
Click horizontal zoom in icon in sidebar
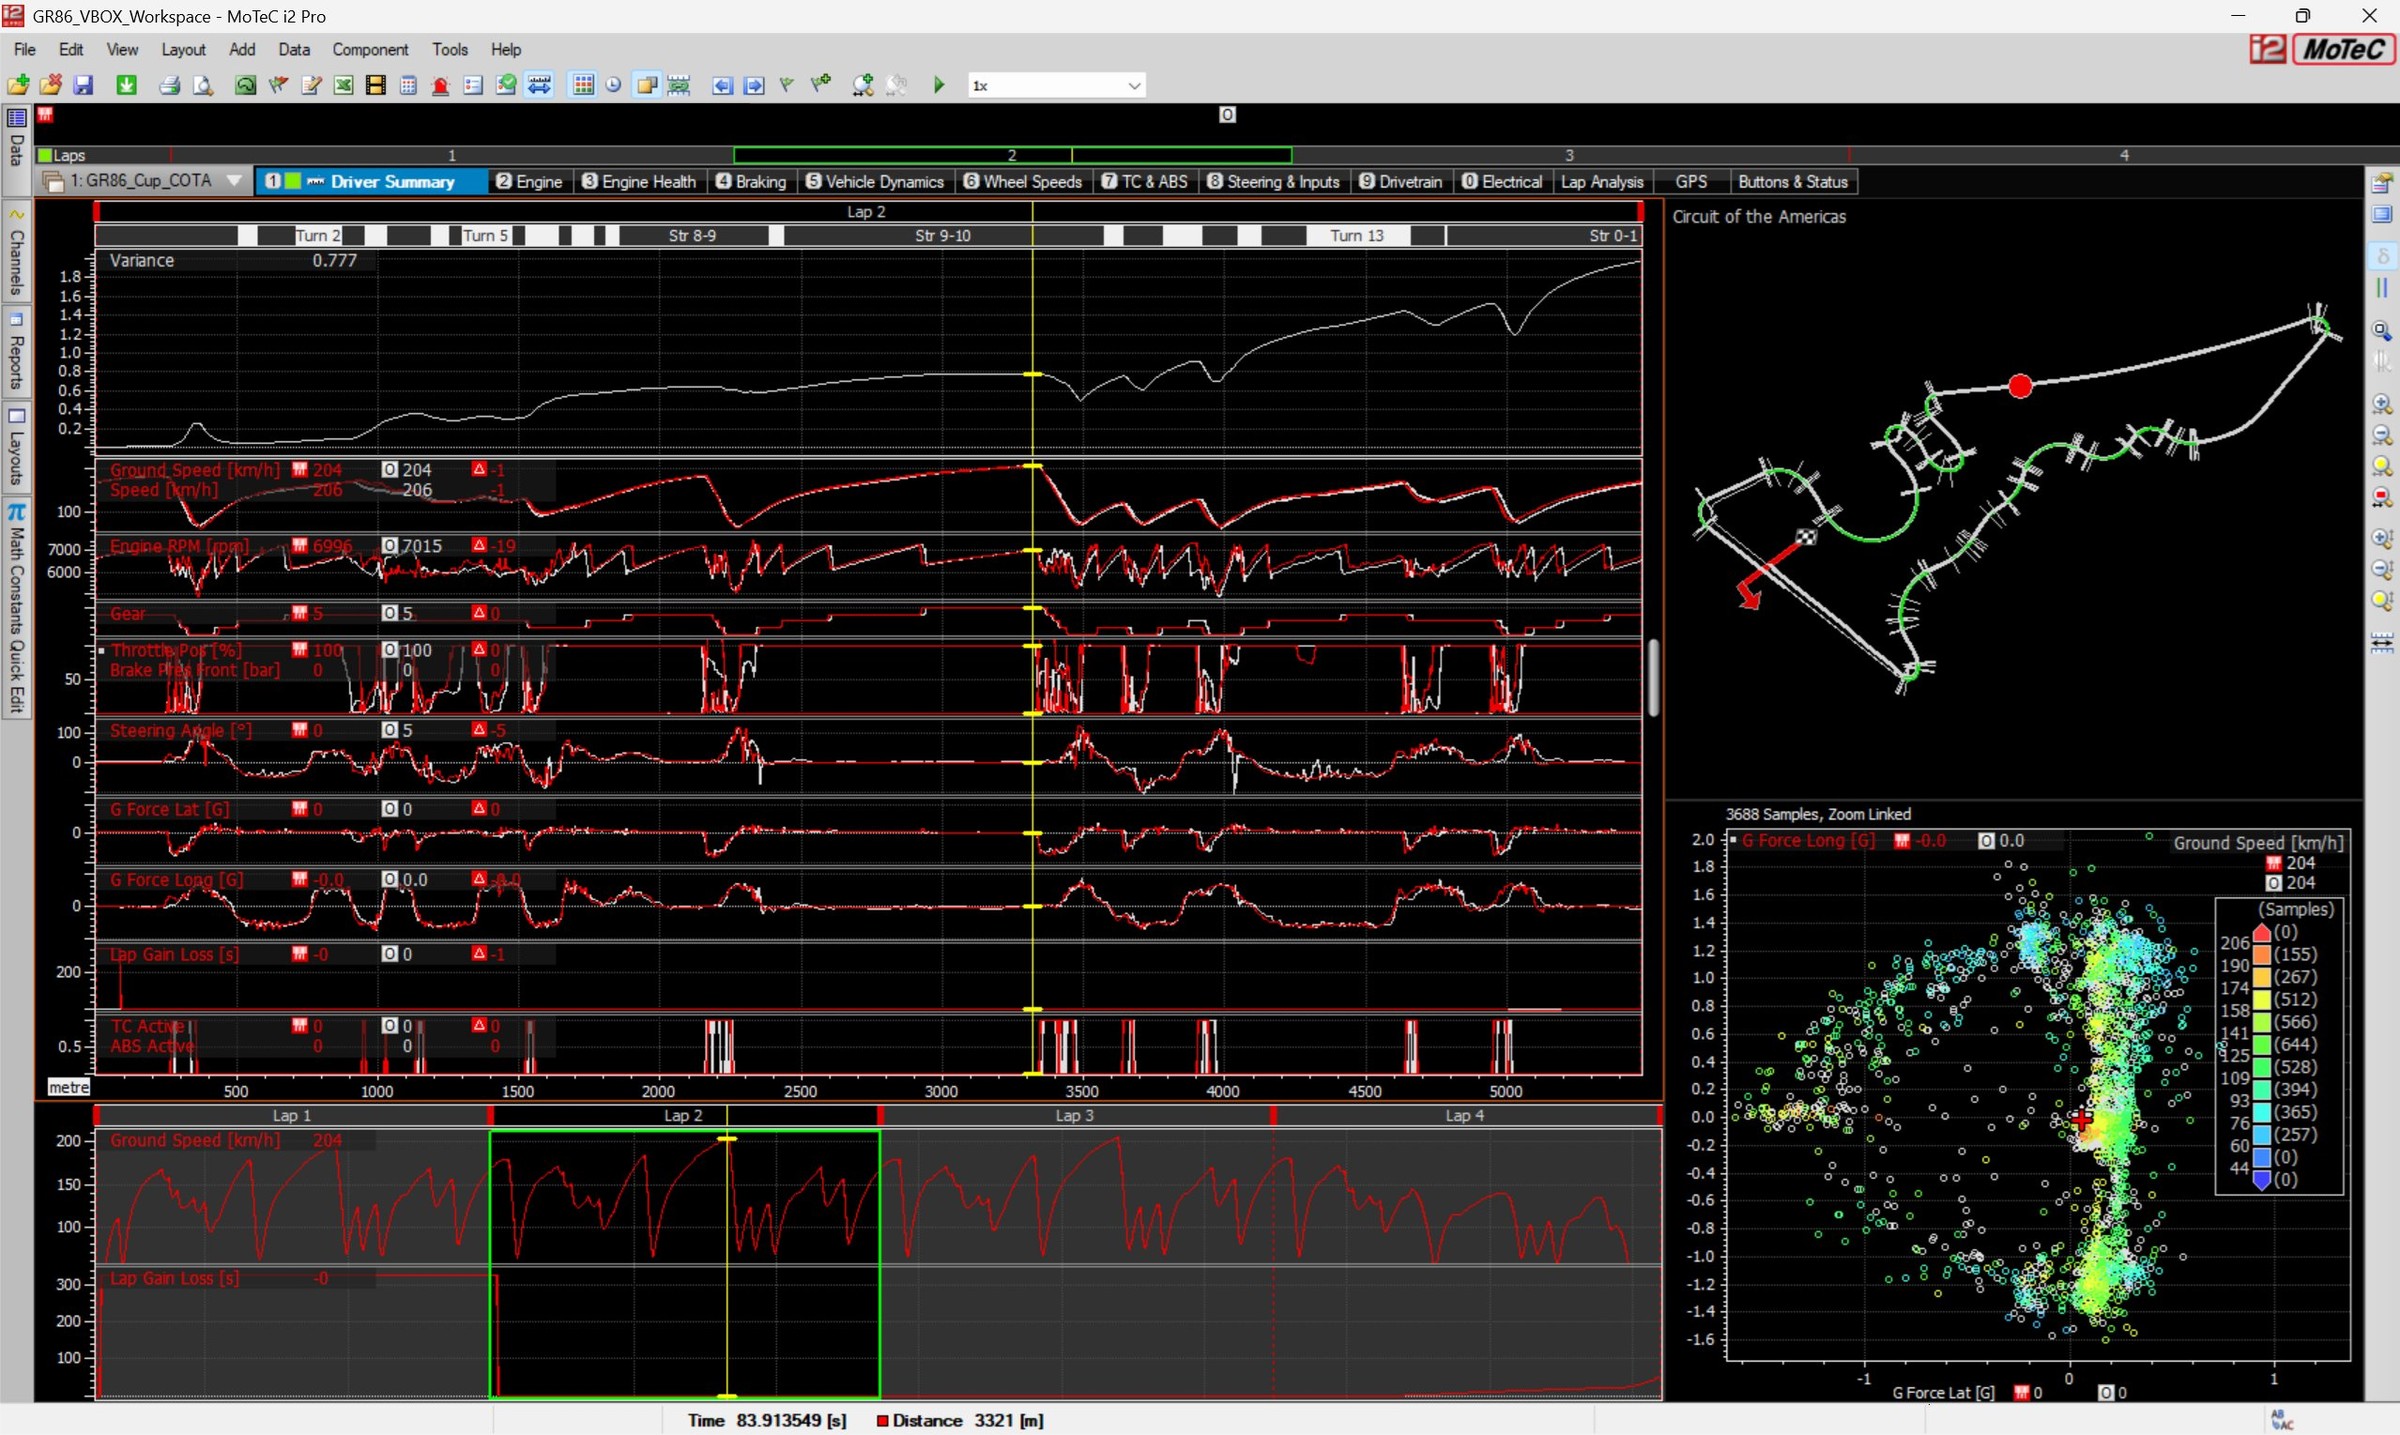[2382, 404]
